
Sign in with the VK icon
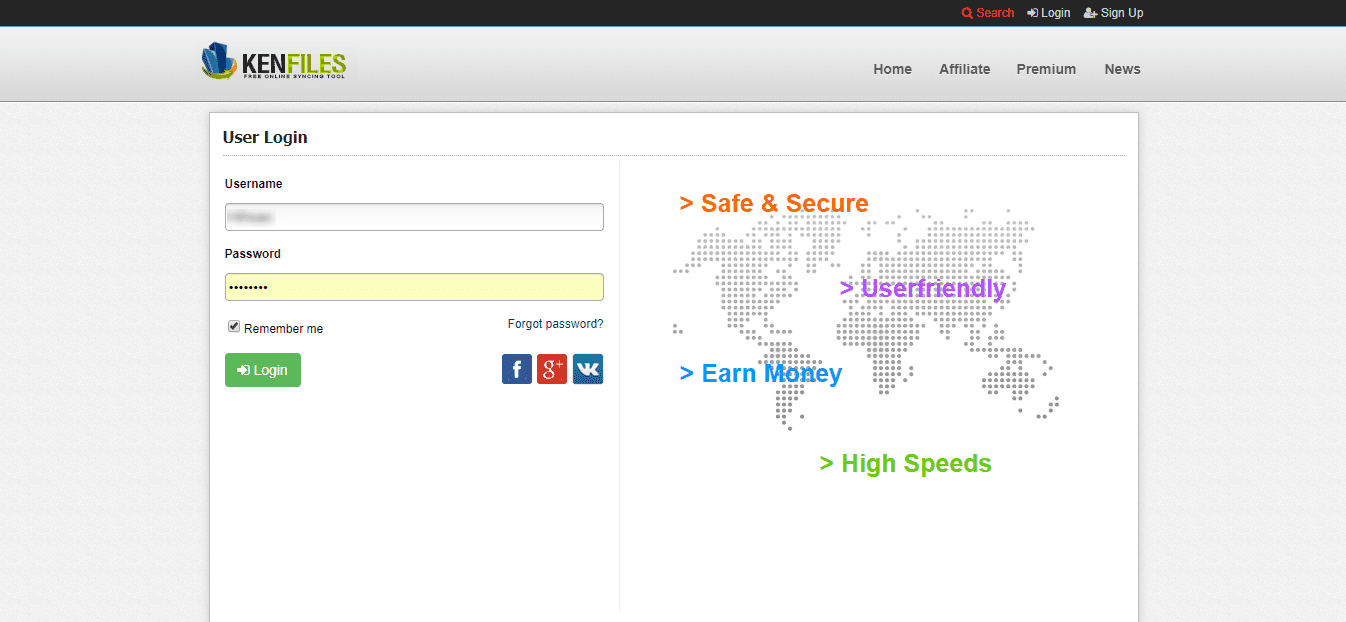click(588, 369)
